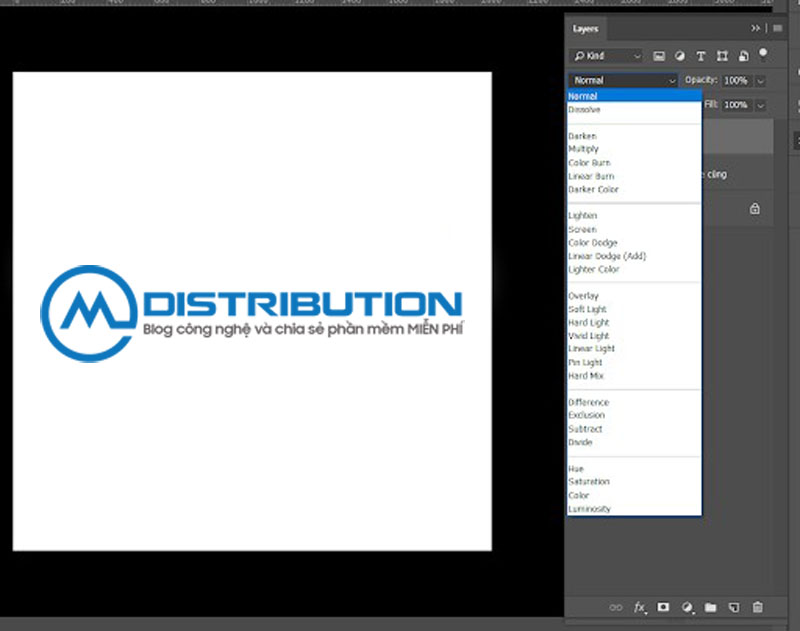Filter layers by pixel layer icon
800x631 pixels.
pos(659,56)
